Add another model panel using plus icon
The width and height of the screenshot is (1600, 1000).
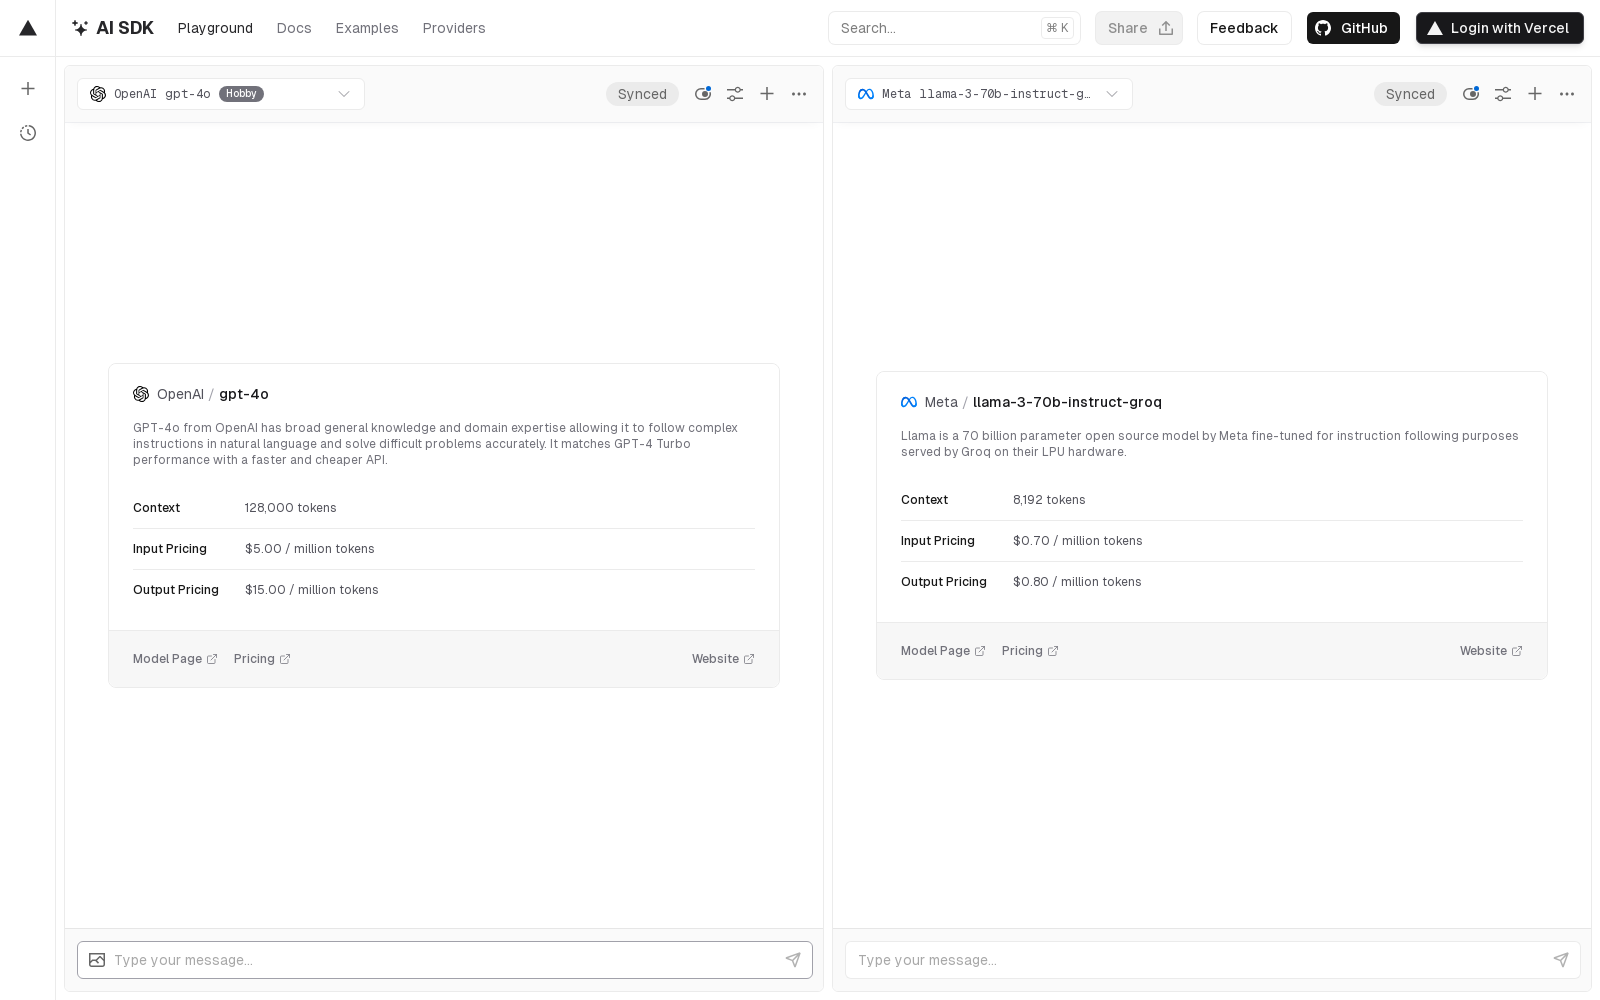[767, 93]
